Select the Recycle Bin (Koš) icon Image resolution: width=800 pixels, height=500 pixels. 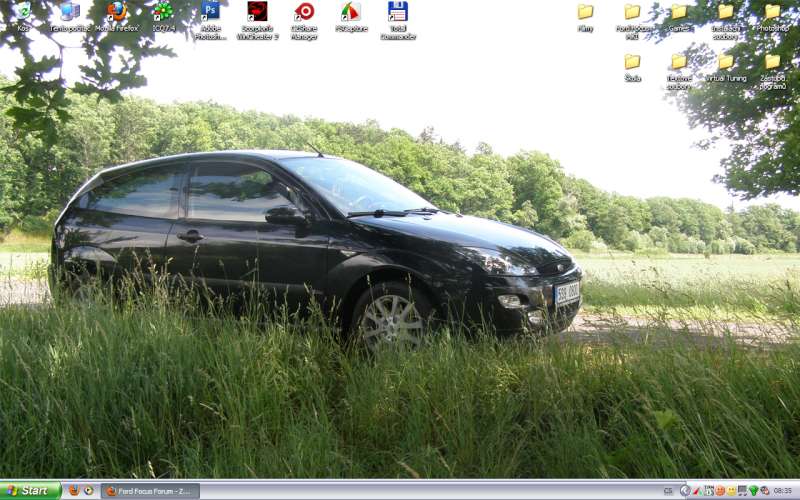click(23, 12)
